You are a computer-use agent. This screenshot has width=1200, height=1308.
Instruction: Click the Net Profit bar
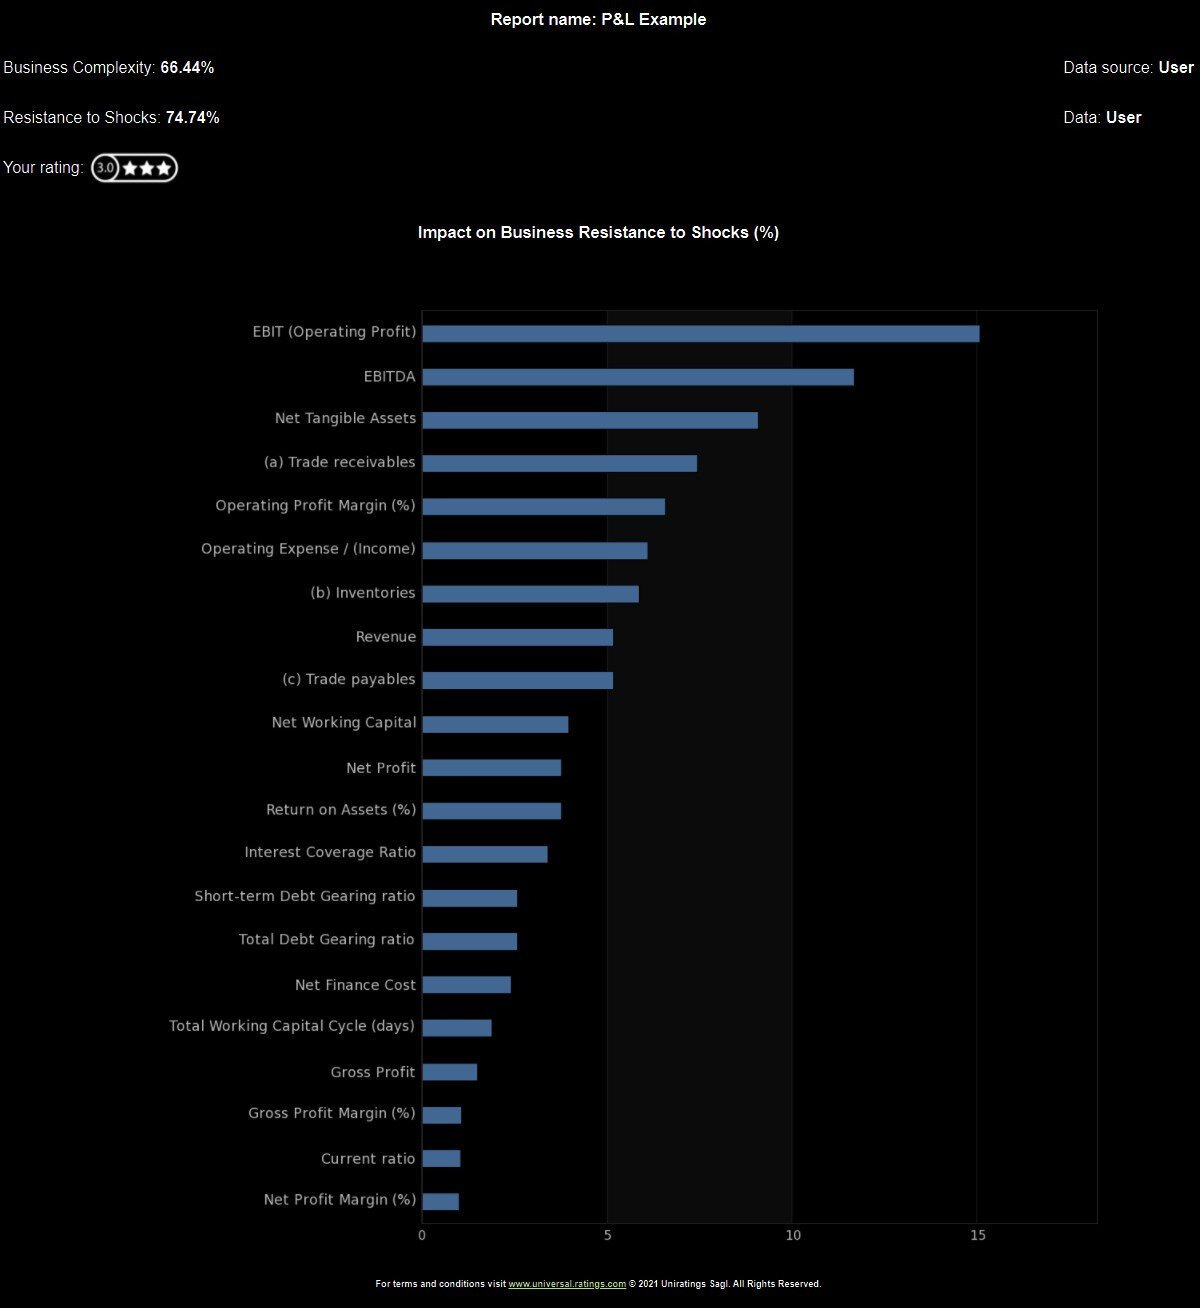[x=491, y=768]
